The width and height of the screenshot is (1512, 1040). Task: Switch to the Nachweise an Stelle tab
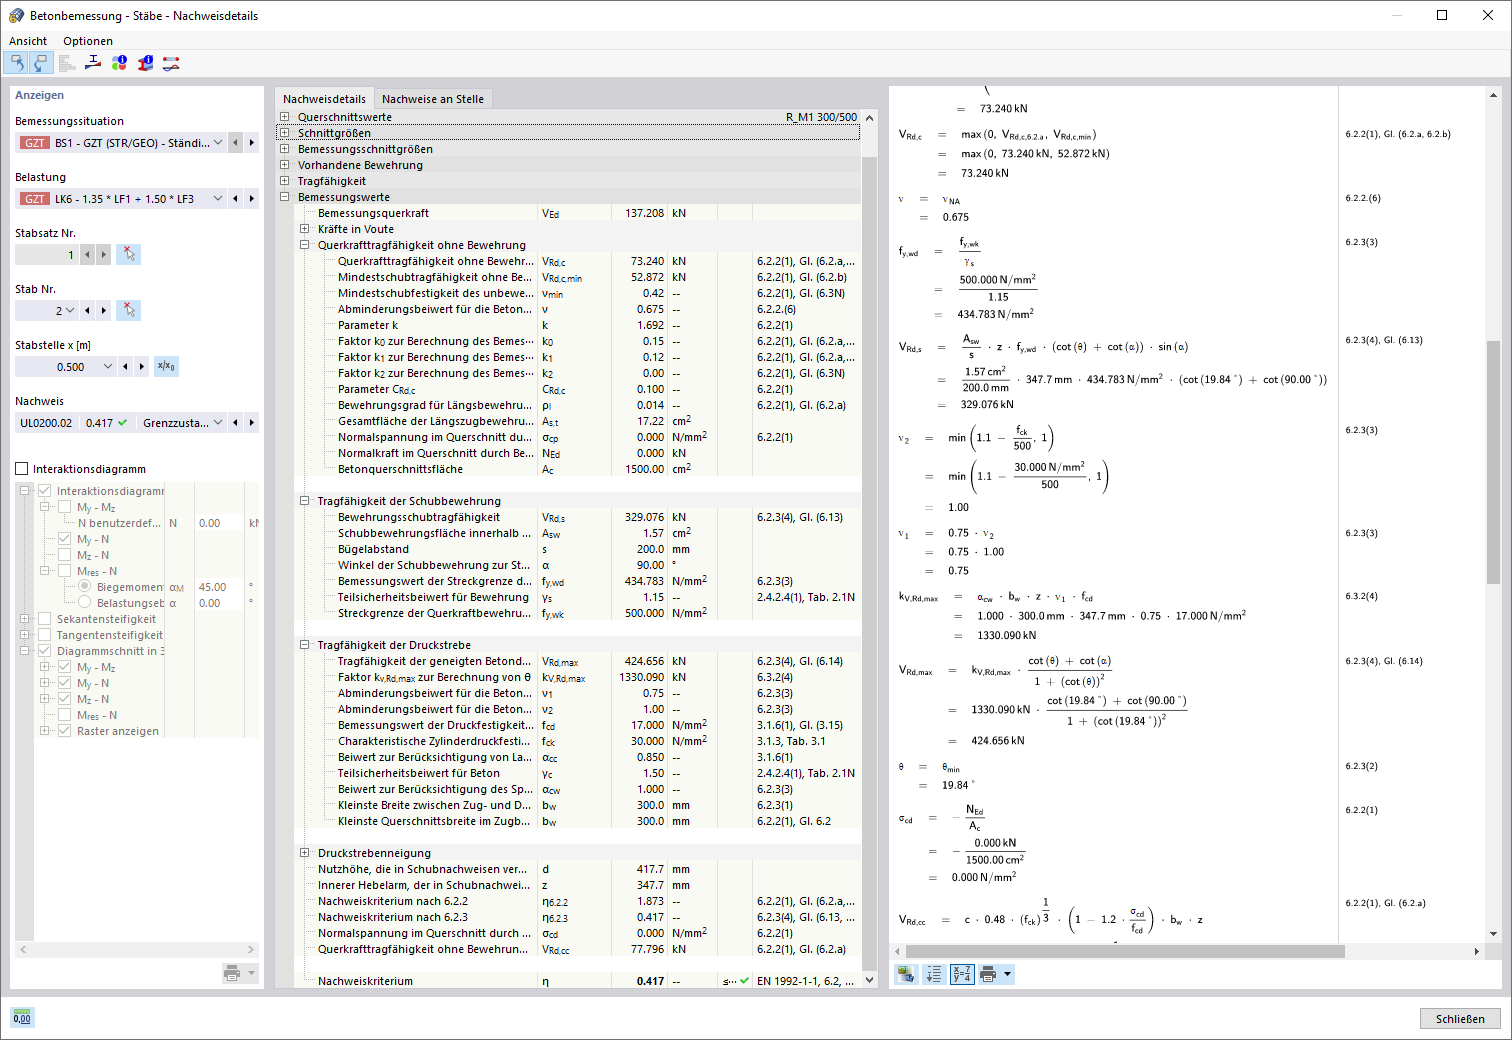click(x=433, y=99)
